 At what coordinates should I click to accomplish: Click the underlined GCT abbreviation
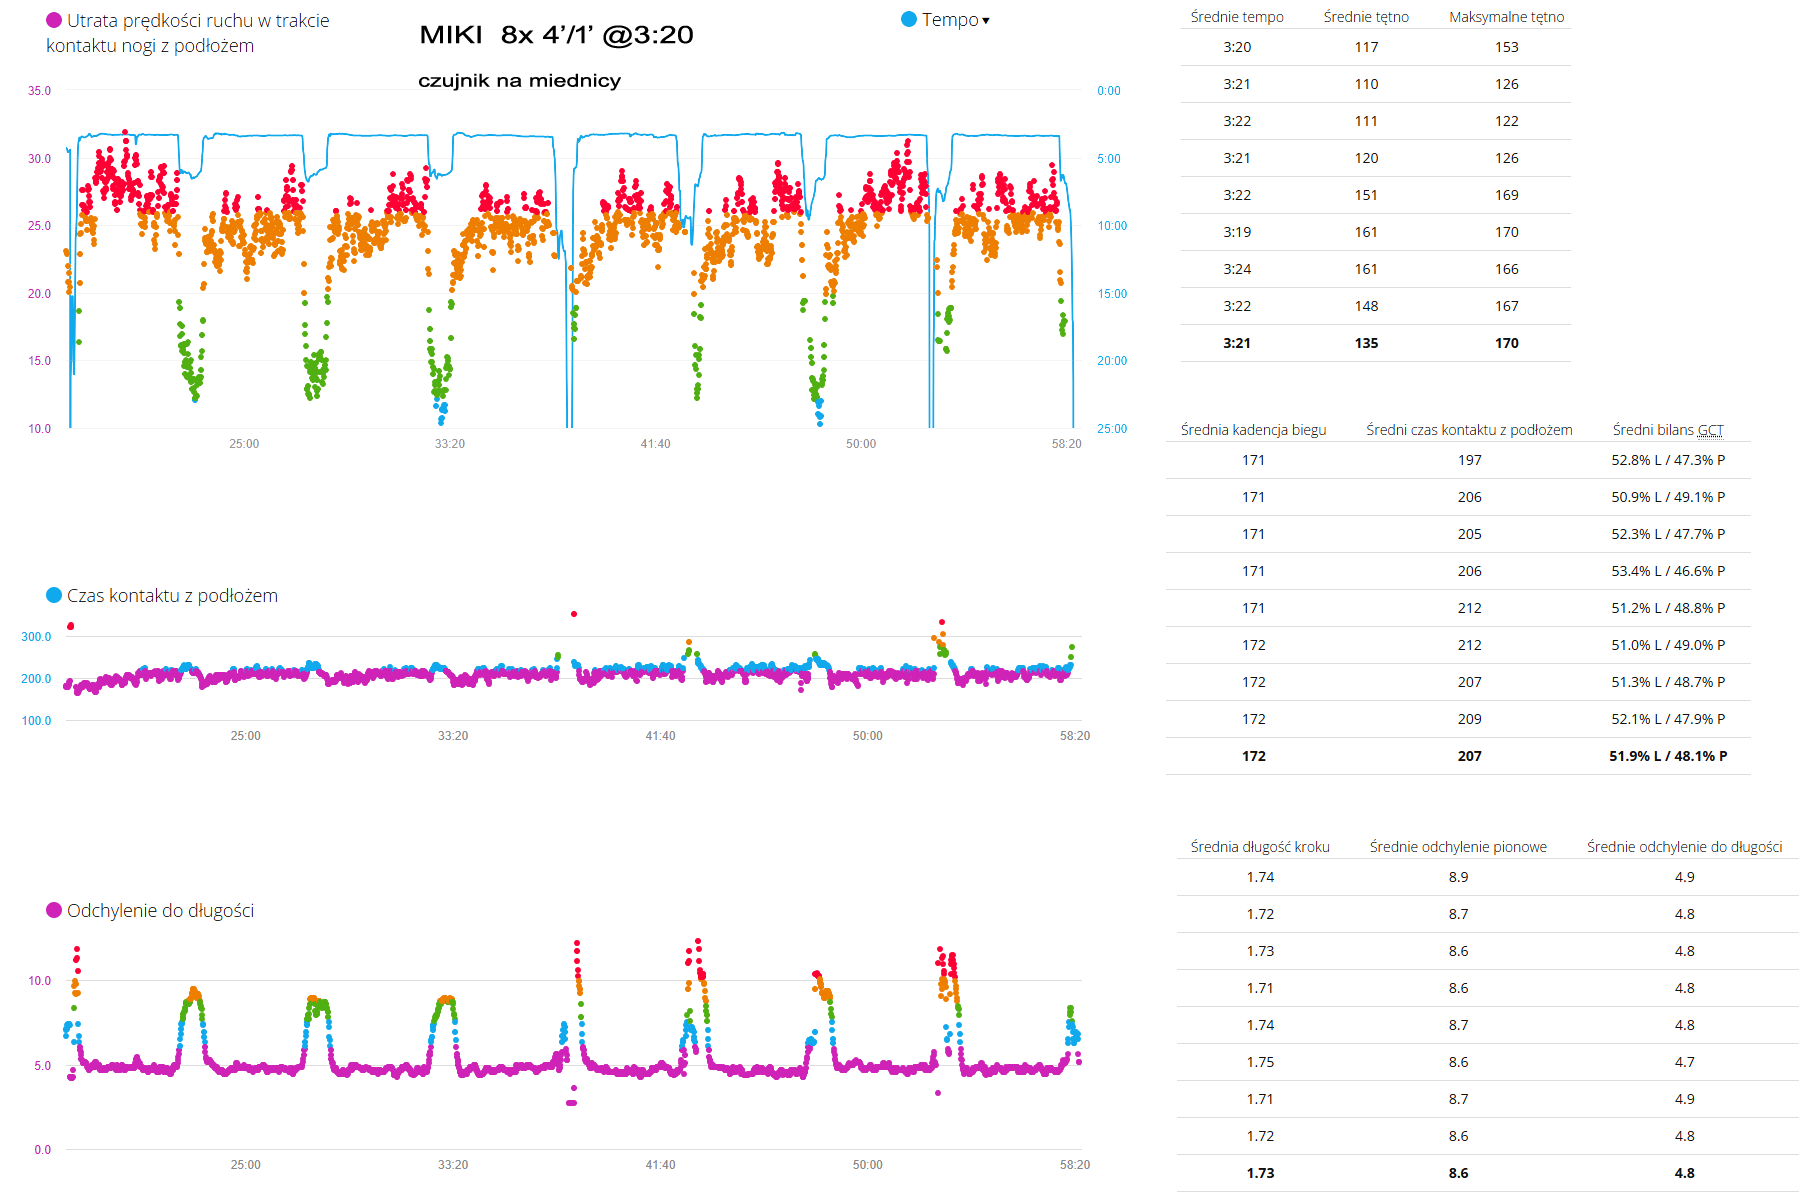pos(1710,430)
